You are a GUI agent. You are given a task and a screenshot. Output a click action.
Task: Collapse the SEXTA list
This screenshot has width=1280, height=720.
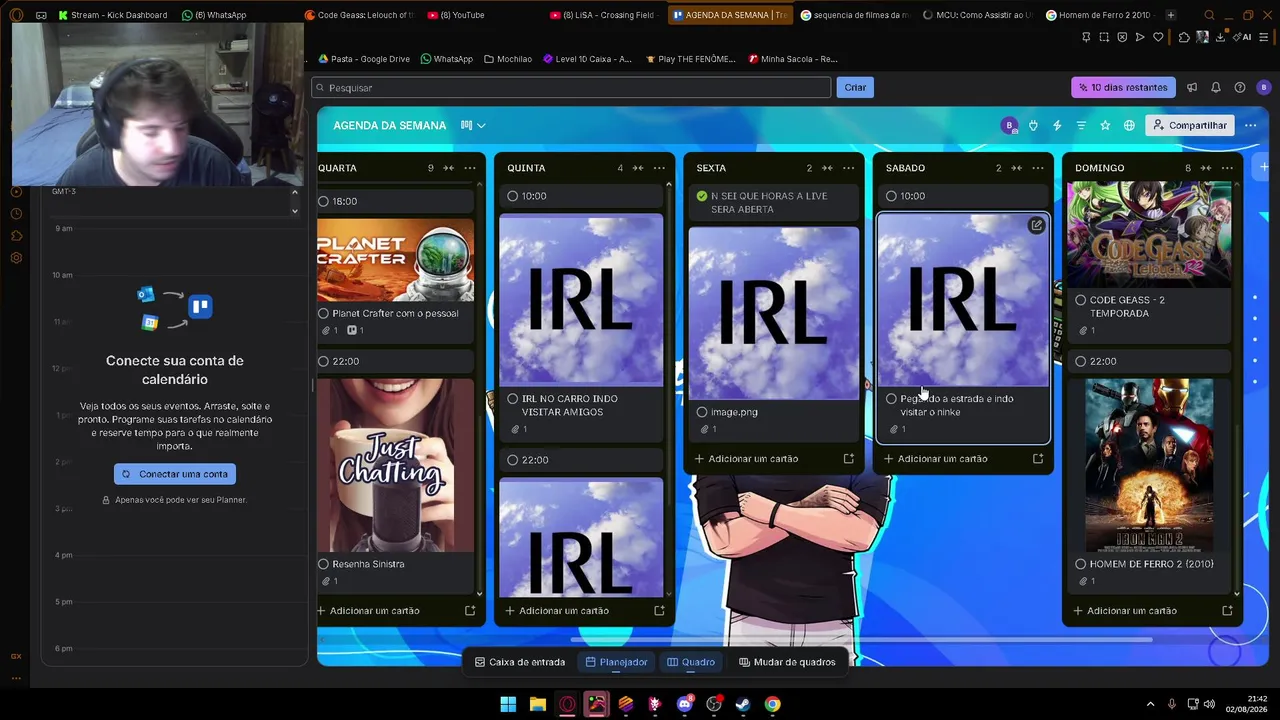pos(826,168)
